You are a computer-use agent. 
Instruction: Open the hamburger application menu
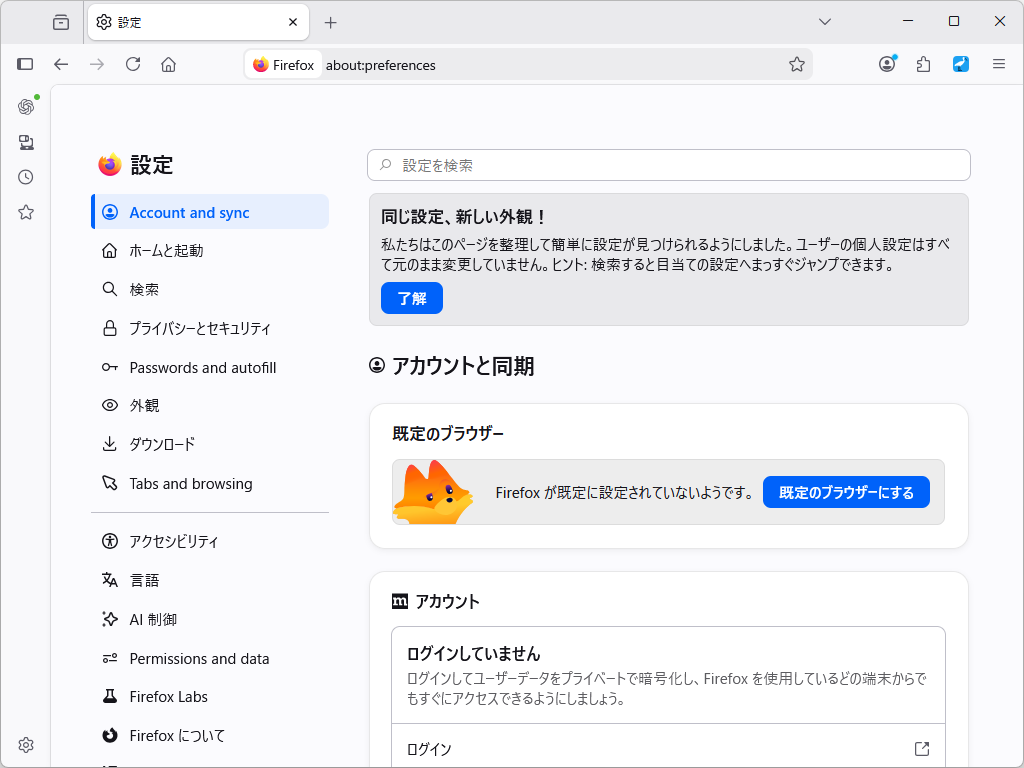[x=999, y=64]
